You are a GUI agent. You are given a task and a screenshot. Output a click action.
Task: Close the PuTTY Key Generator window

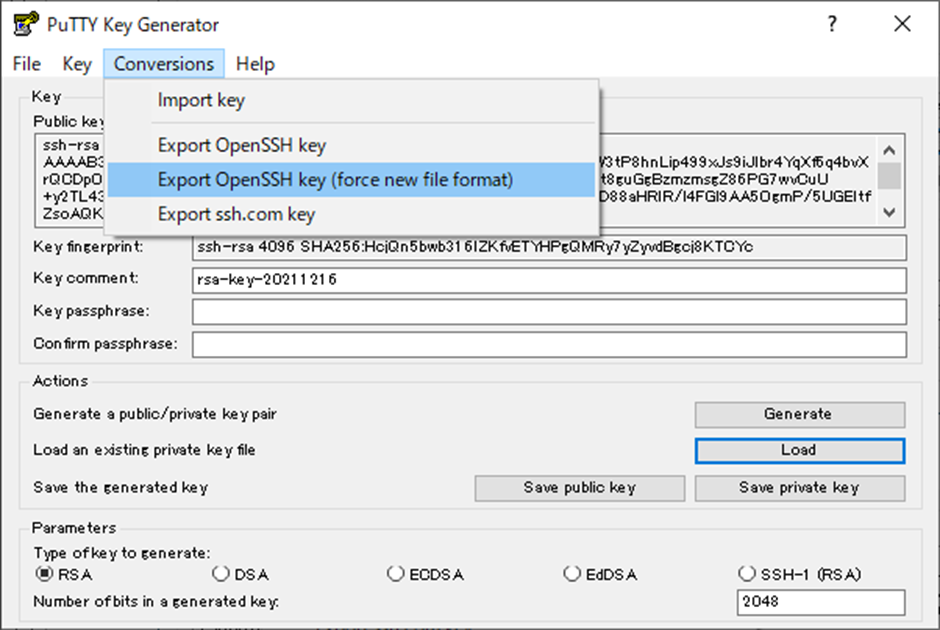click(x=902, y=24)
